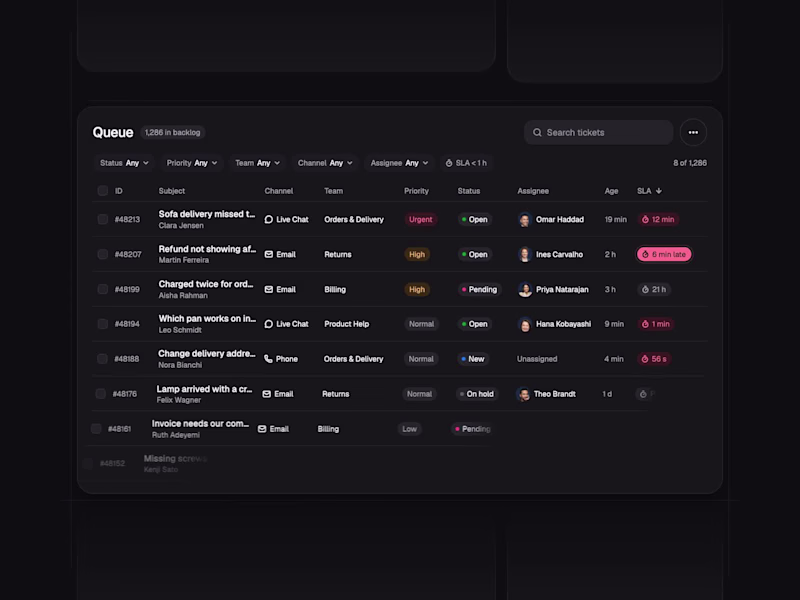The image size is (800, 600).
Task: Click the Live Chat icon on #48194
Action: [268, 324]
